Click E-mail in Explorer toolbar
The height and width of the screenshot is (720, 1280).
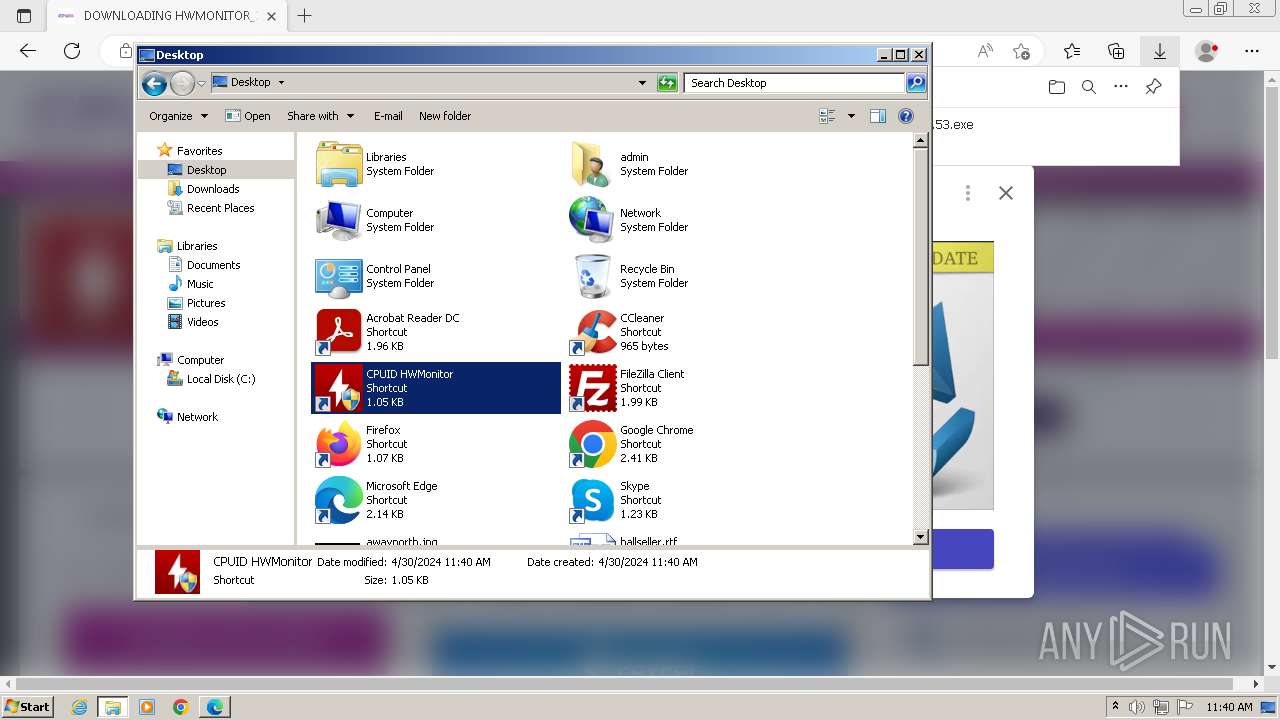coord(388,116)
